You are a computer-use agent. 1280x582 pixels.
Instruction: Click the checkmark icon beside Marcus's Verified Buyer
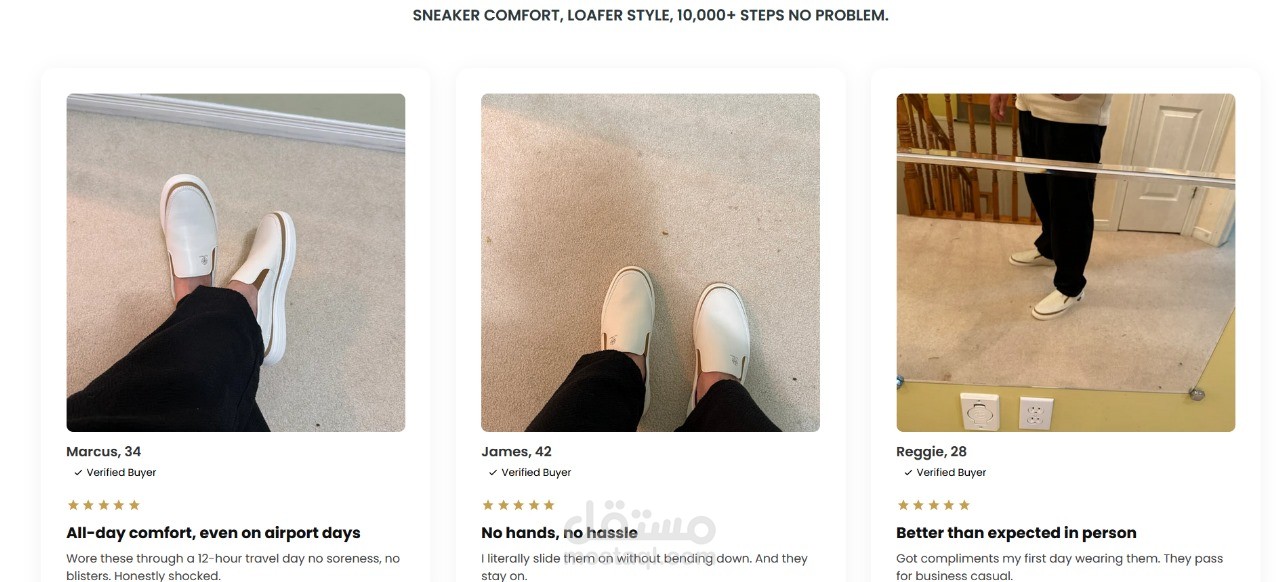click(x=78, y=473)
